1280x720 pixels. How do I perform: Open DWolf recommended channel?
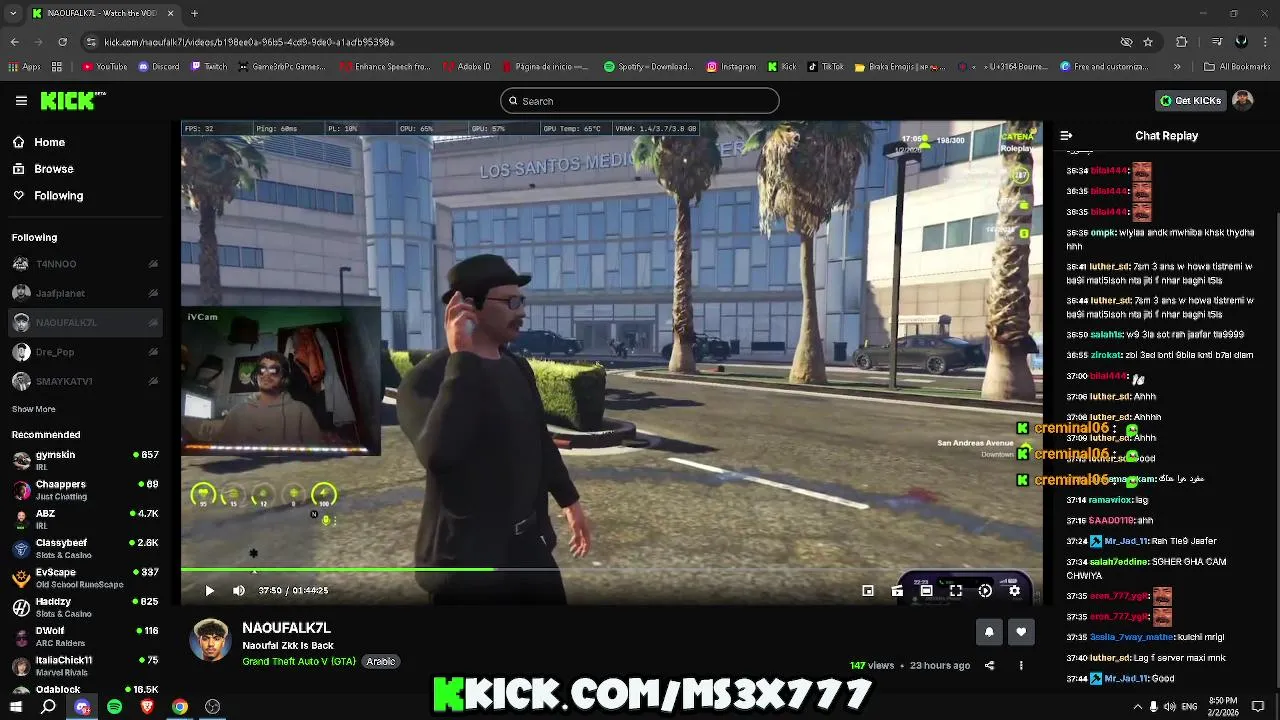(x=85, y=636)
